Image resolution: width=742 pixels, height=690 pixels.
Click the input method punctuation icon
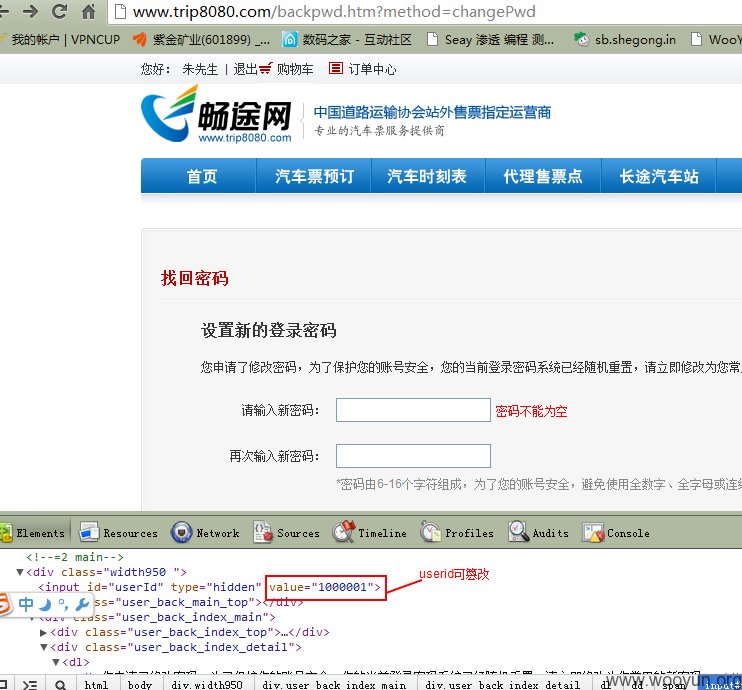tap(63, 604)
